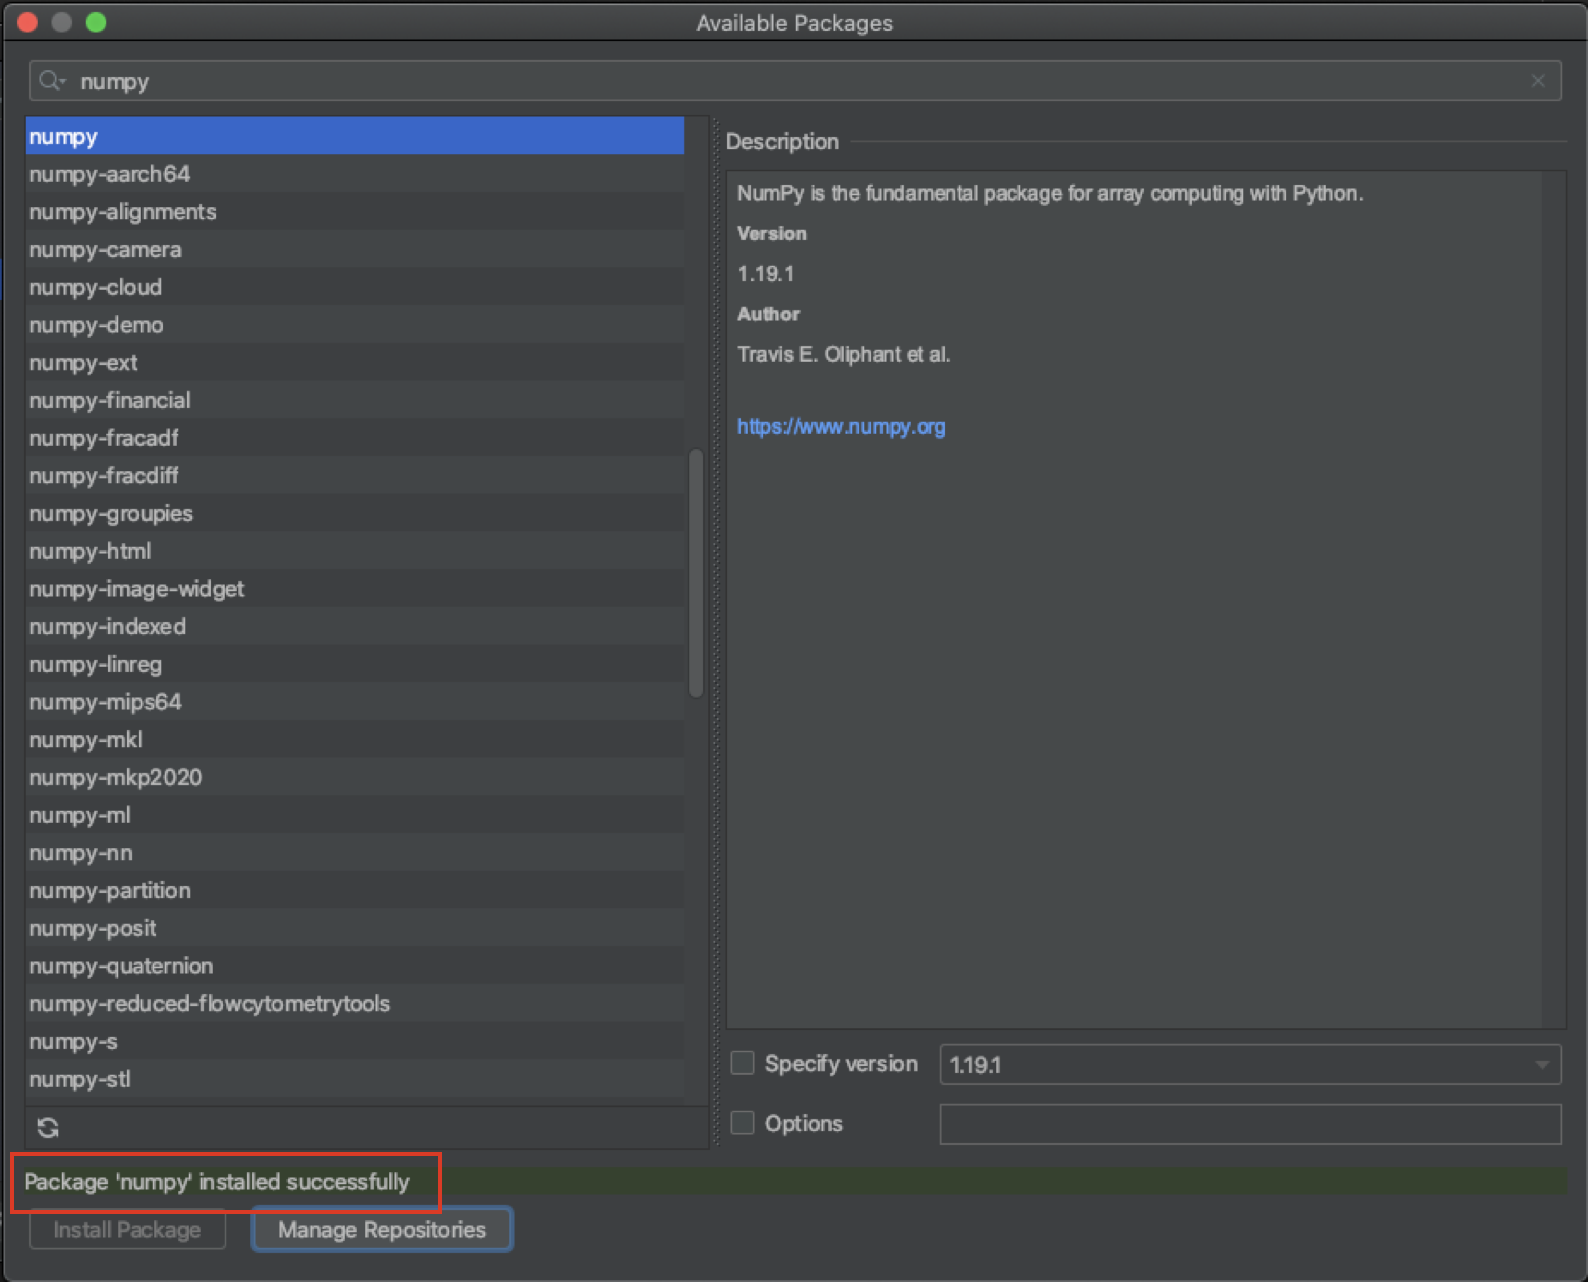This screenshot has height=1282, width=1588.
Task: Click the search magnifier icon
Action: (51, 81)
